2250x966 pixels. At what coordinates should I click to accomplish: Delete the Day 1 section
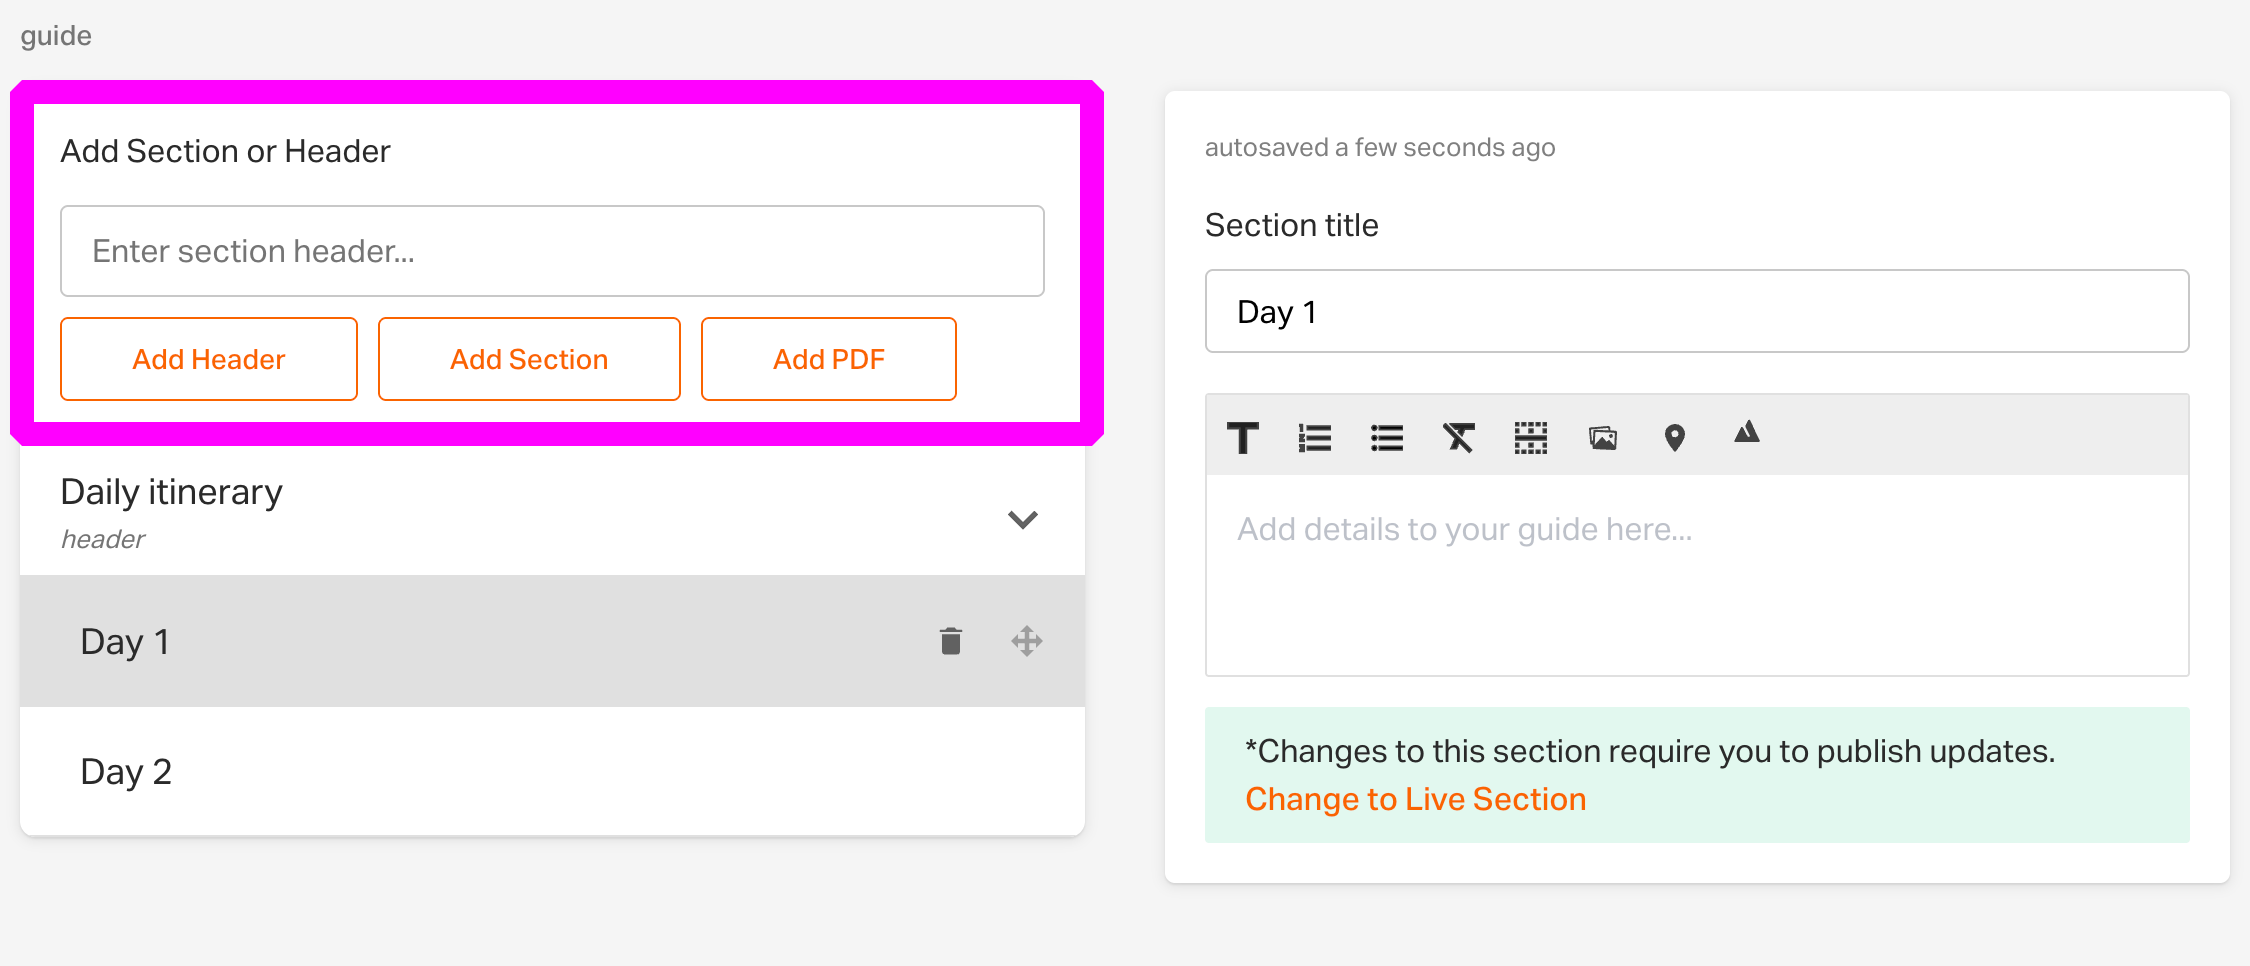coord(951,641)
